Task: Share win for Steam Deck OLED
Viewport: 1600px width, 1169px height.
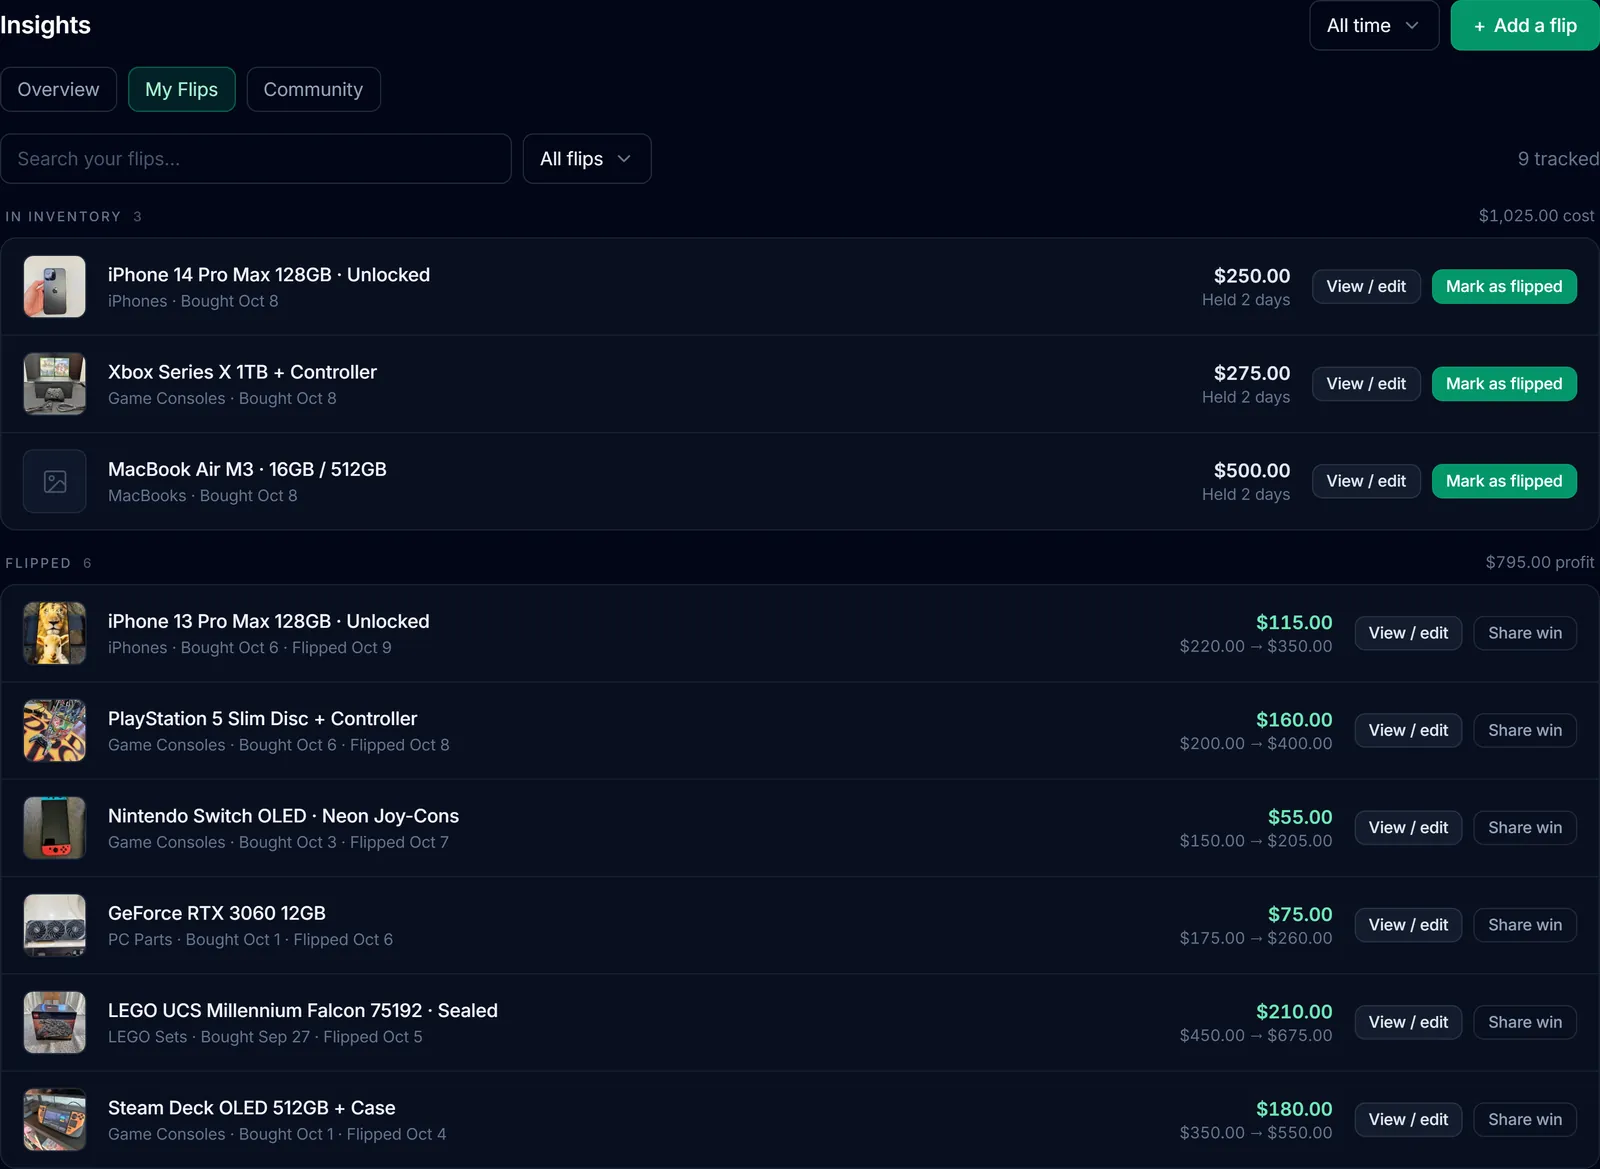Action: click(1525, 1119)
